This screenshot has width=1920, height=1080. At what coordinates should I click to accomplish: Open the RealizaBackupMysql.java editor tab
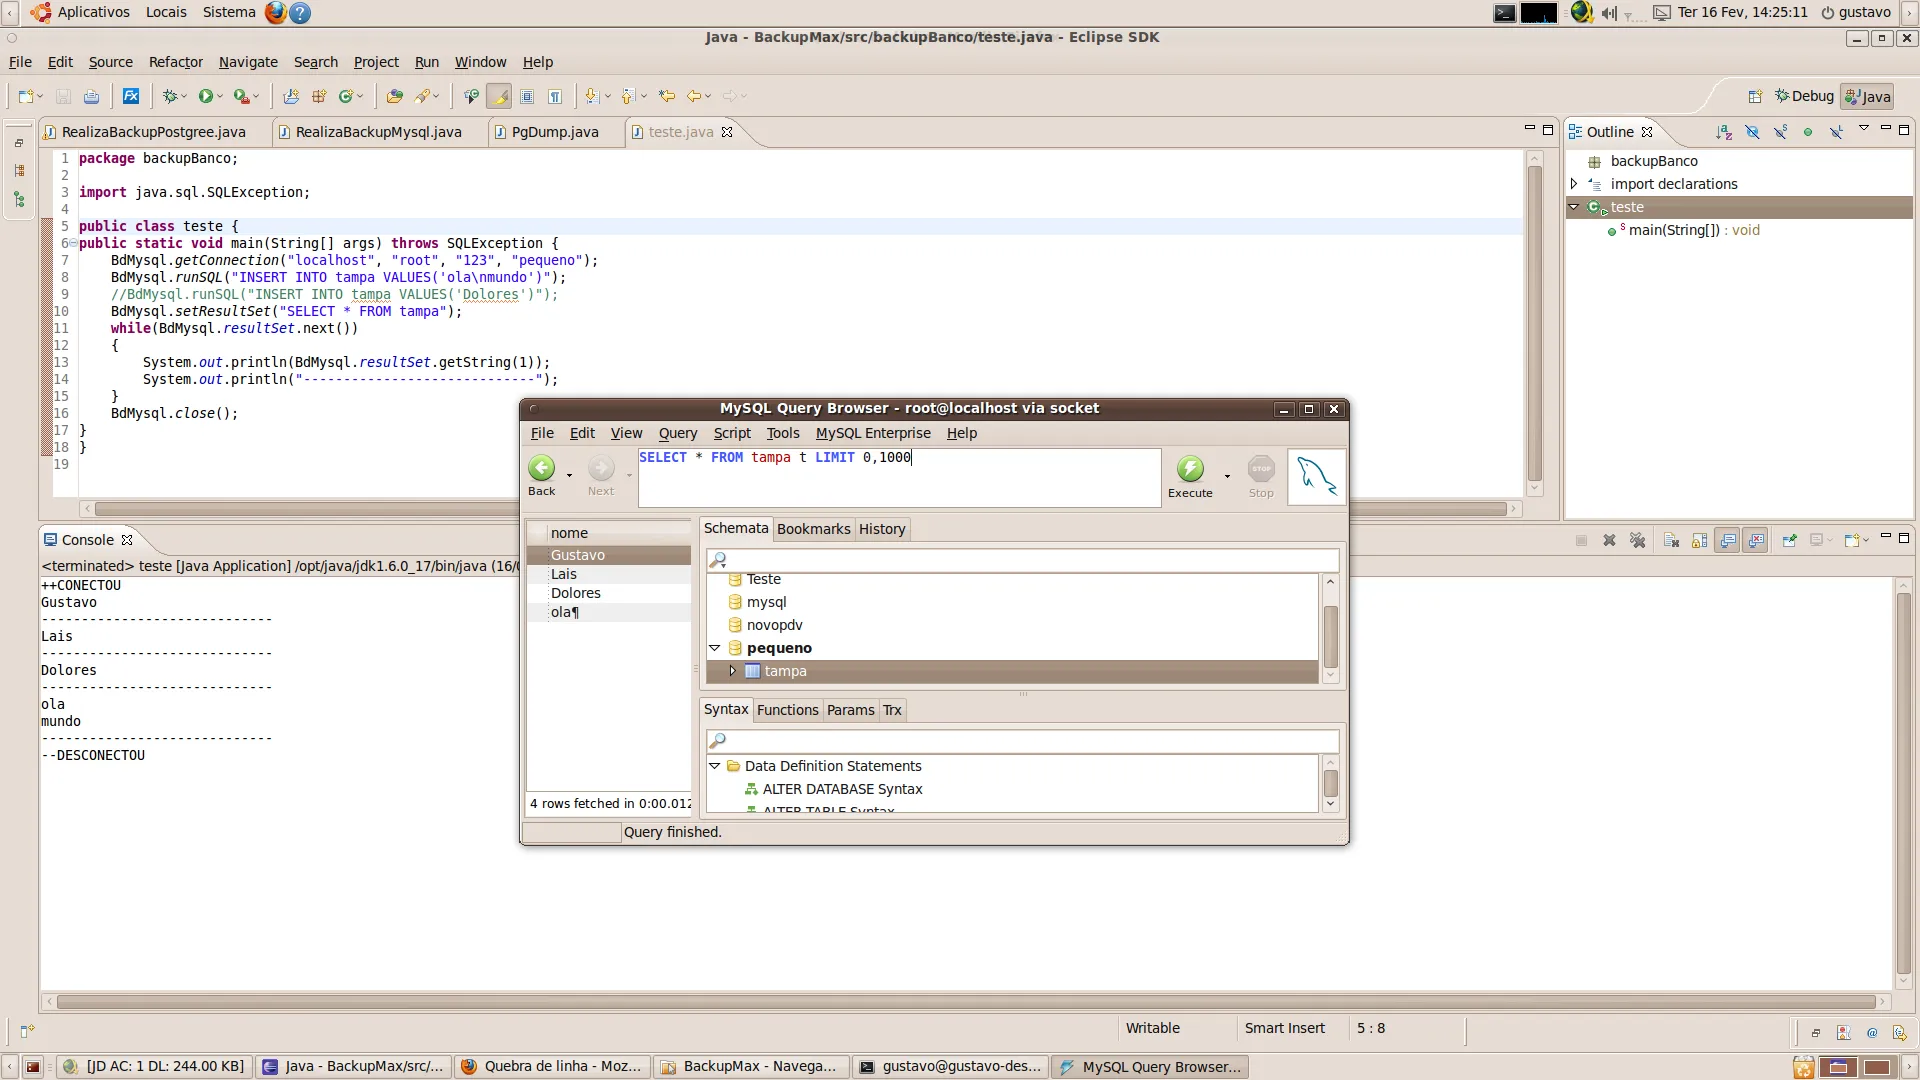click(377, 132)
